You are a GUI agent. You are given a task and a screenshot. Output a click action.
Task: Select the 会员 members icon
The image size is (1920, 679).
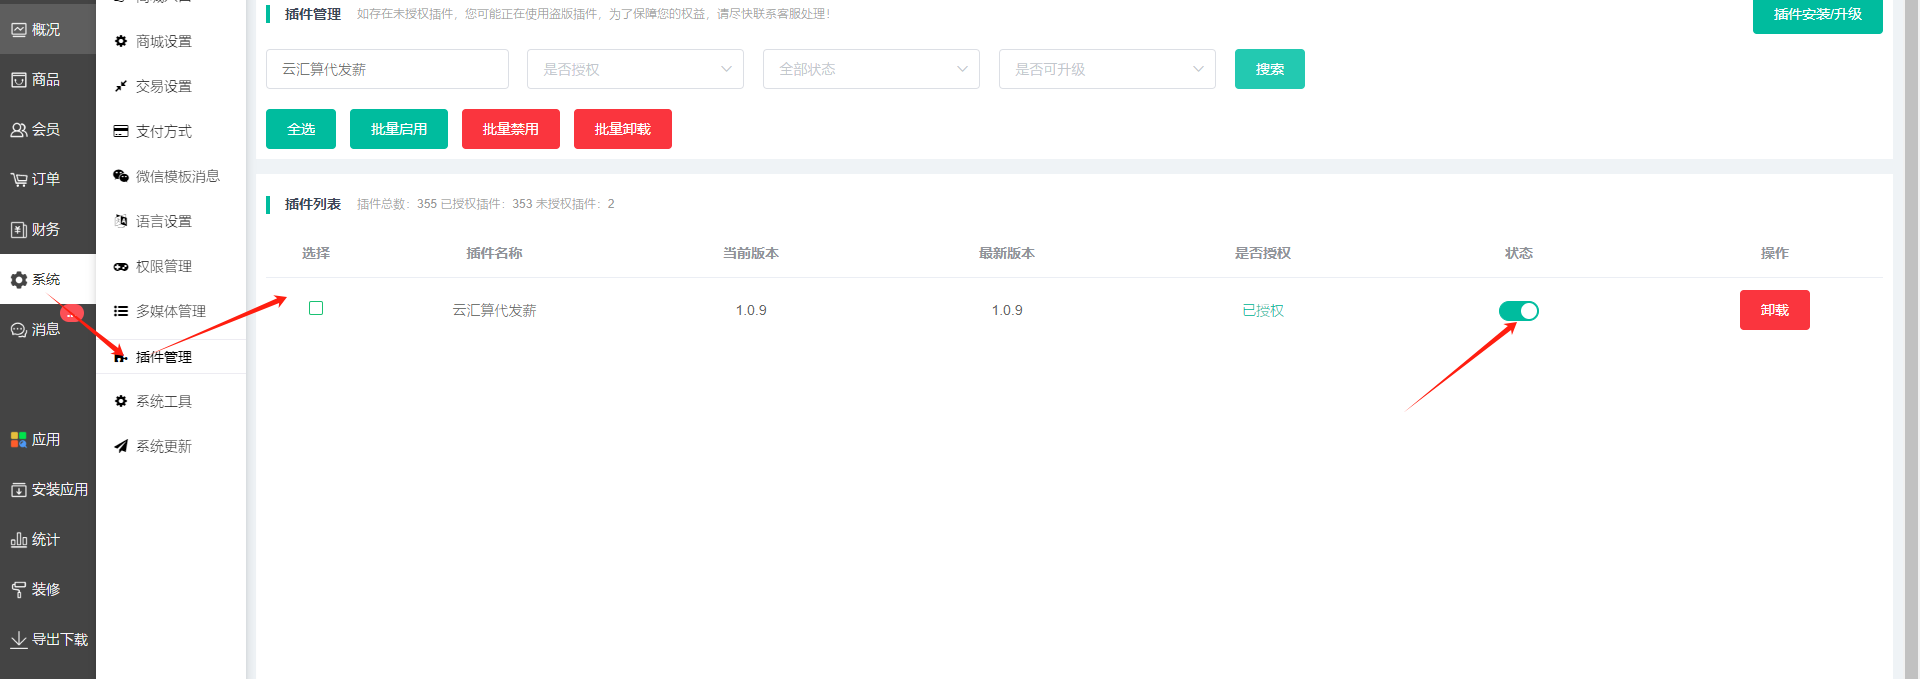coord(18,130)
